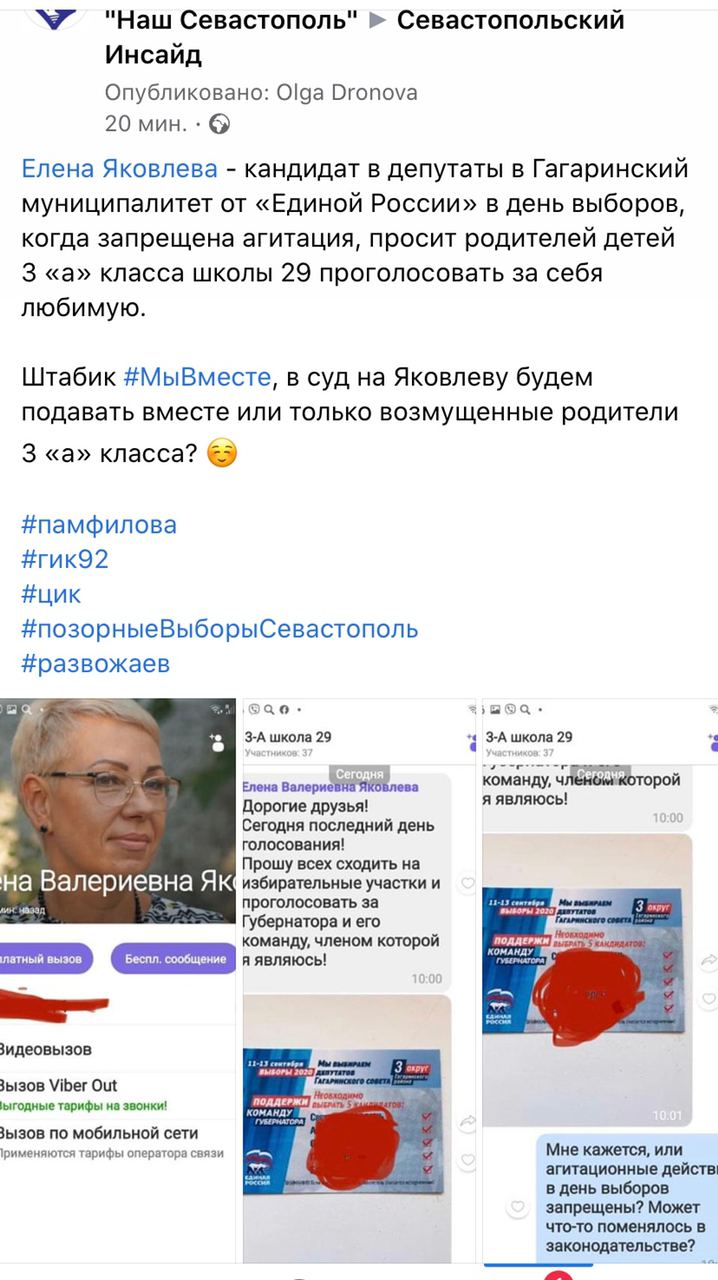Open the #памфилова hashtag

[99, 525]
